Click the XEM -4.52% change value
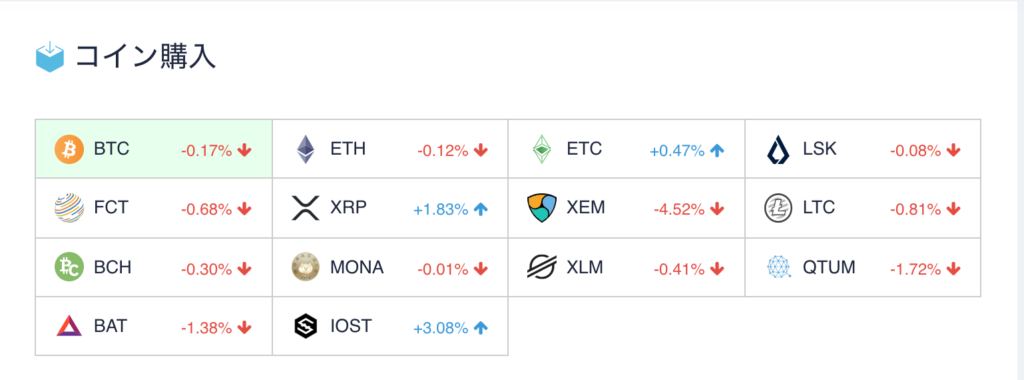 click(679, 210)
